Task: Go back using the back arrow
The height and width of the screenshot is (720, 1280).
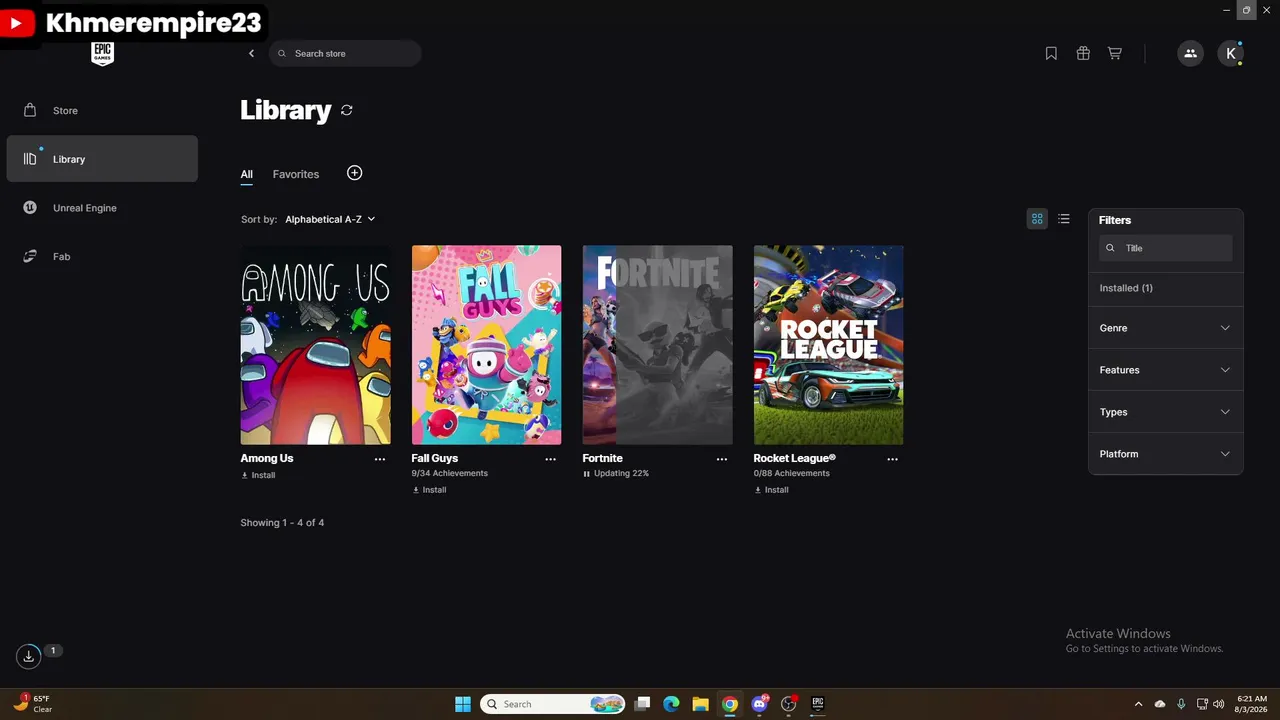Action: pos(251,53)
